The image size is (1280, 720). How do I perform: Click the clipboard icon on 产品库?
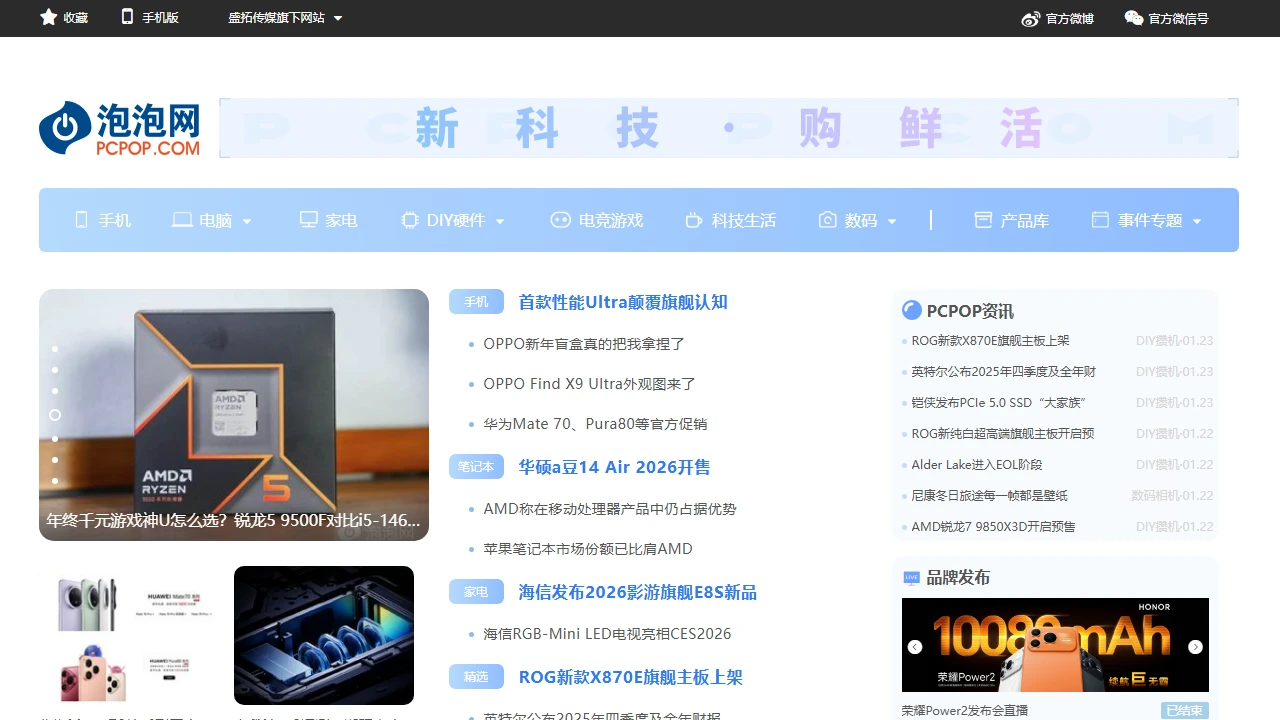982,220
